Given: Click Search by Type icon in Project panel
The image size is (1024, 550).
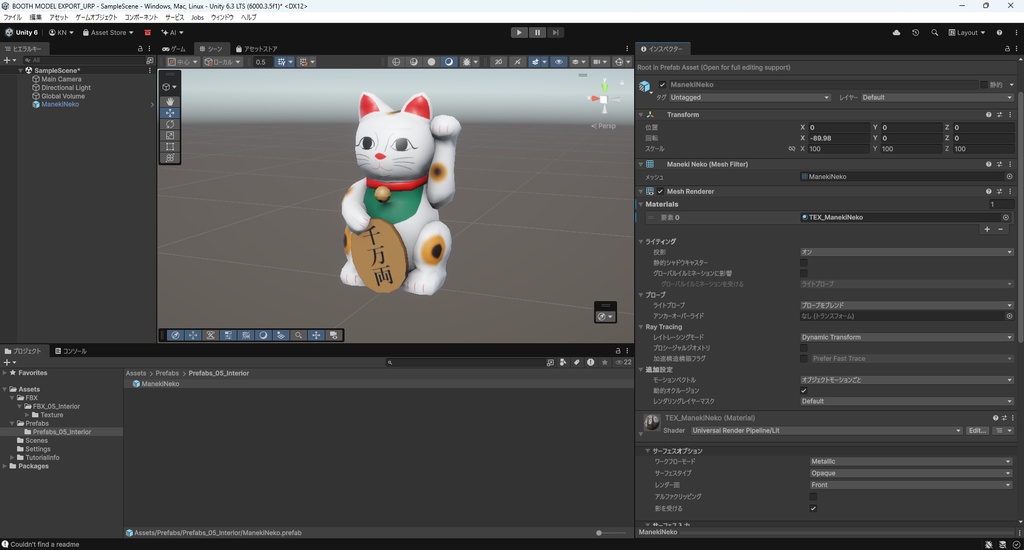Looking at the screenshot, I should pos(563,362).
